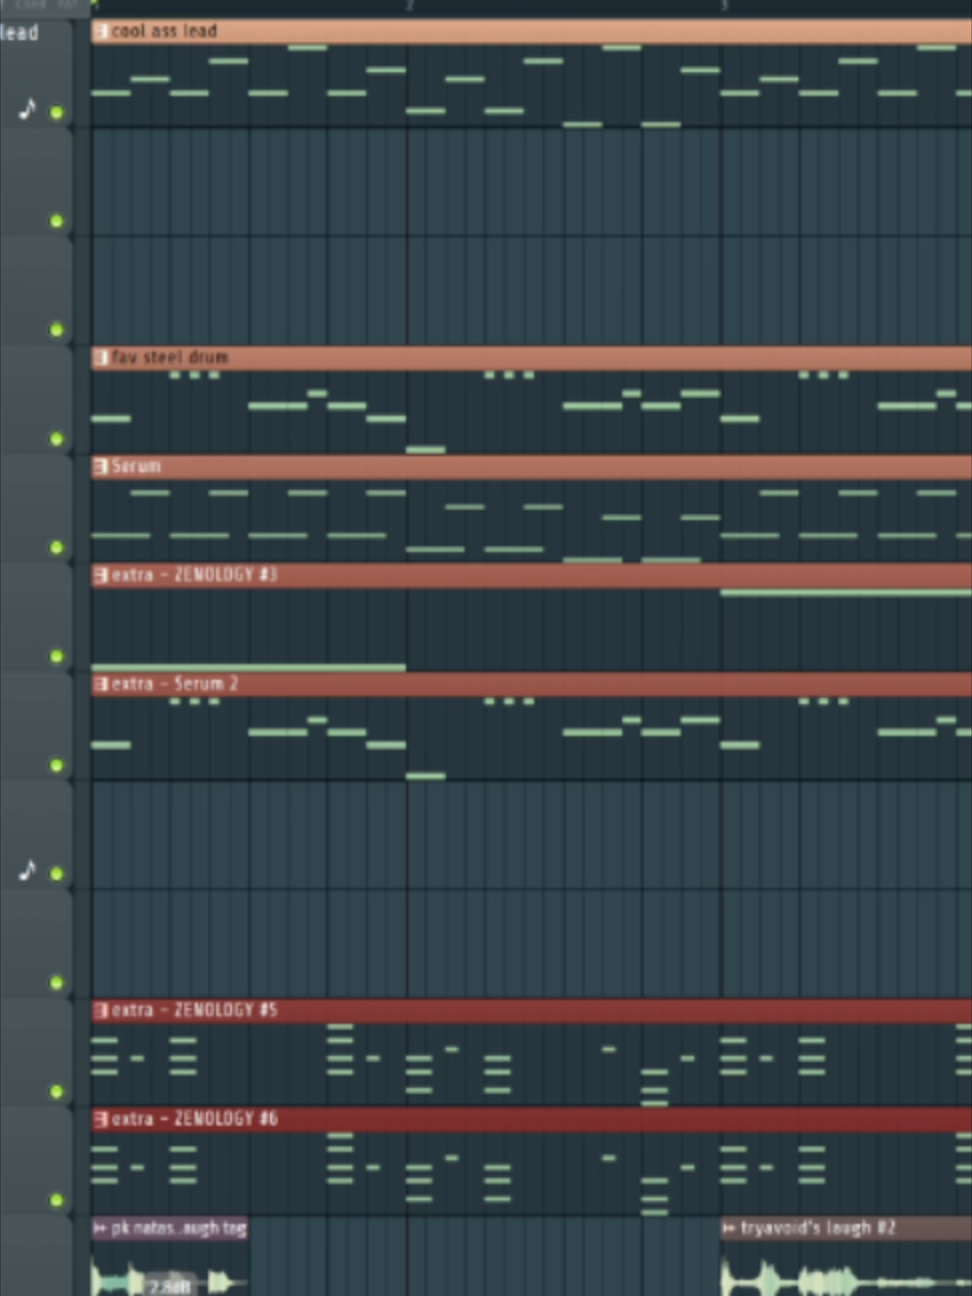The image size is (972, 1296).
Task: Mute the extra - ZENOLOGY #5 track
Action: coord(57,1091)
